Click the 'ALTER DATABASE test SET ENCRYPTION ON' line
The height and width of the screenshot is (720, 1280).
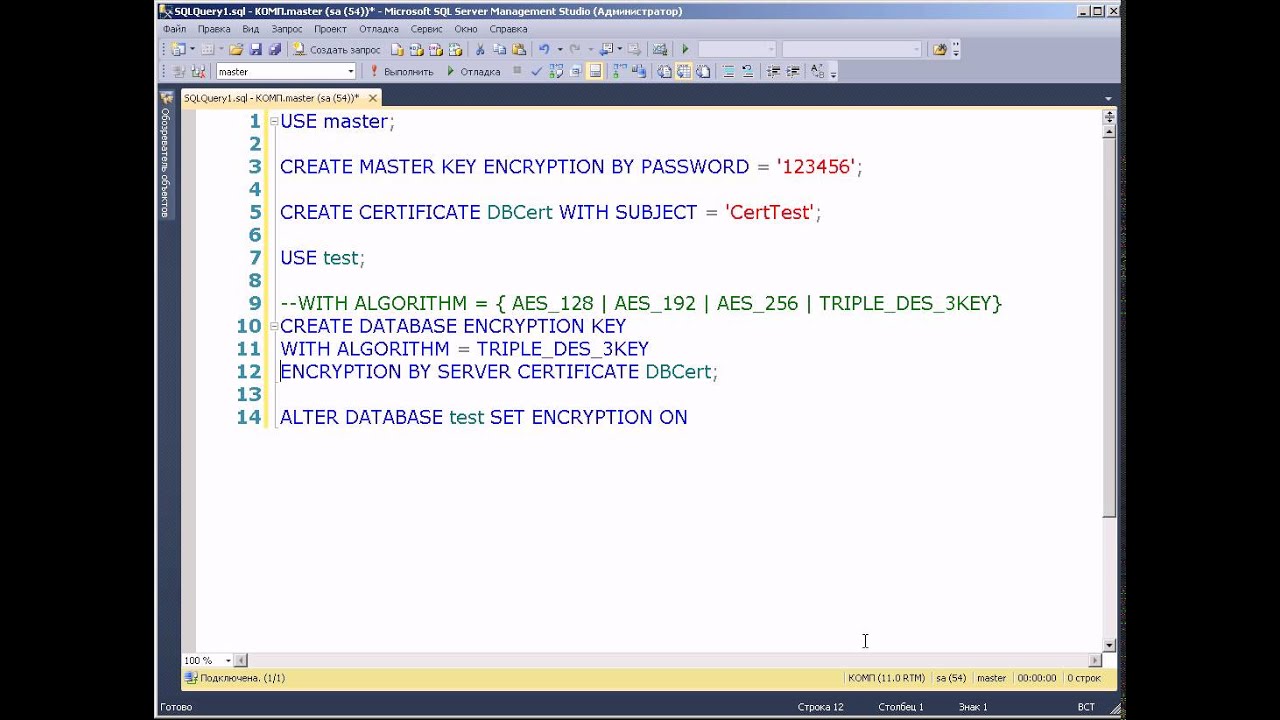(483, 417)
